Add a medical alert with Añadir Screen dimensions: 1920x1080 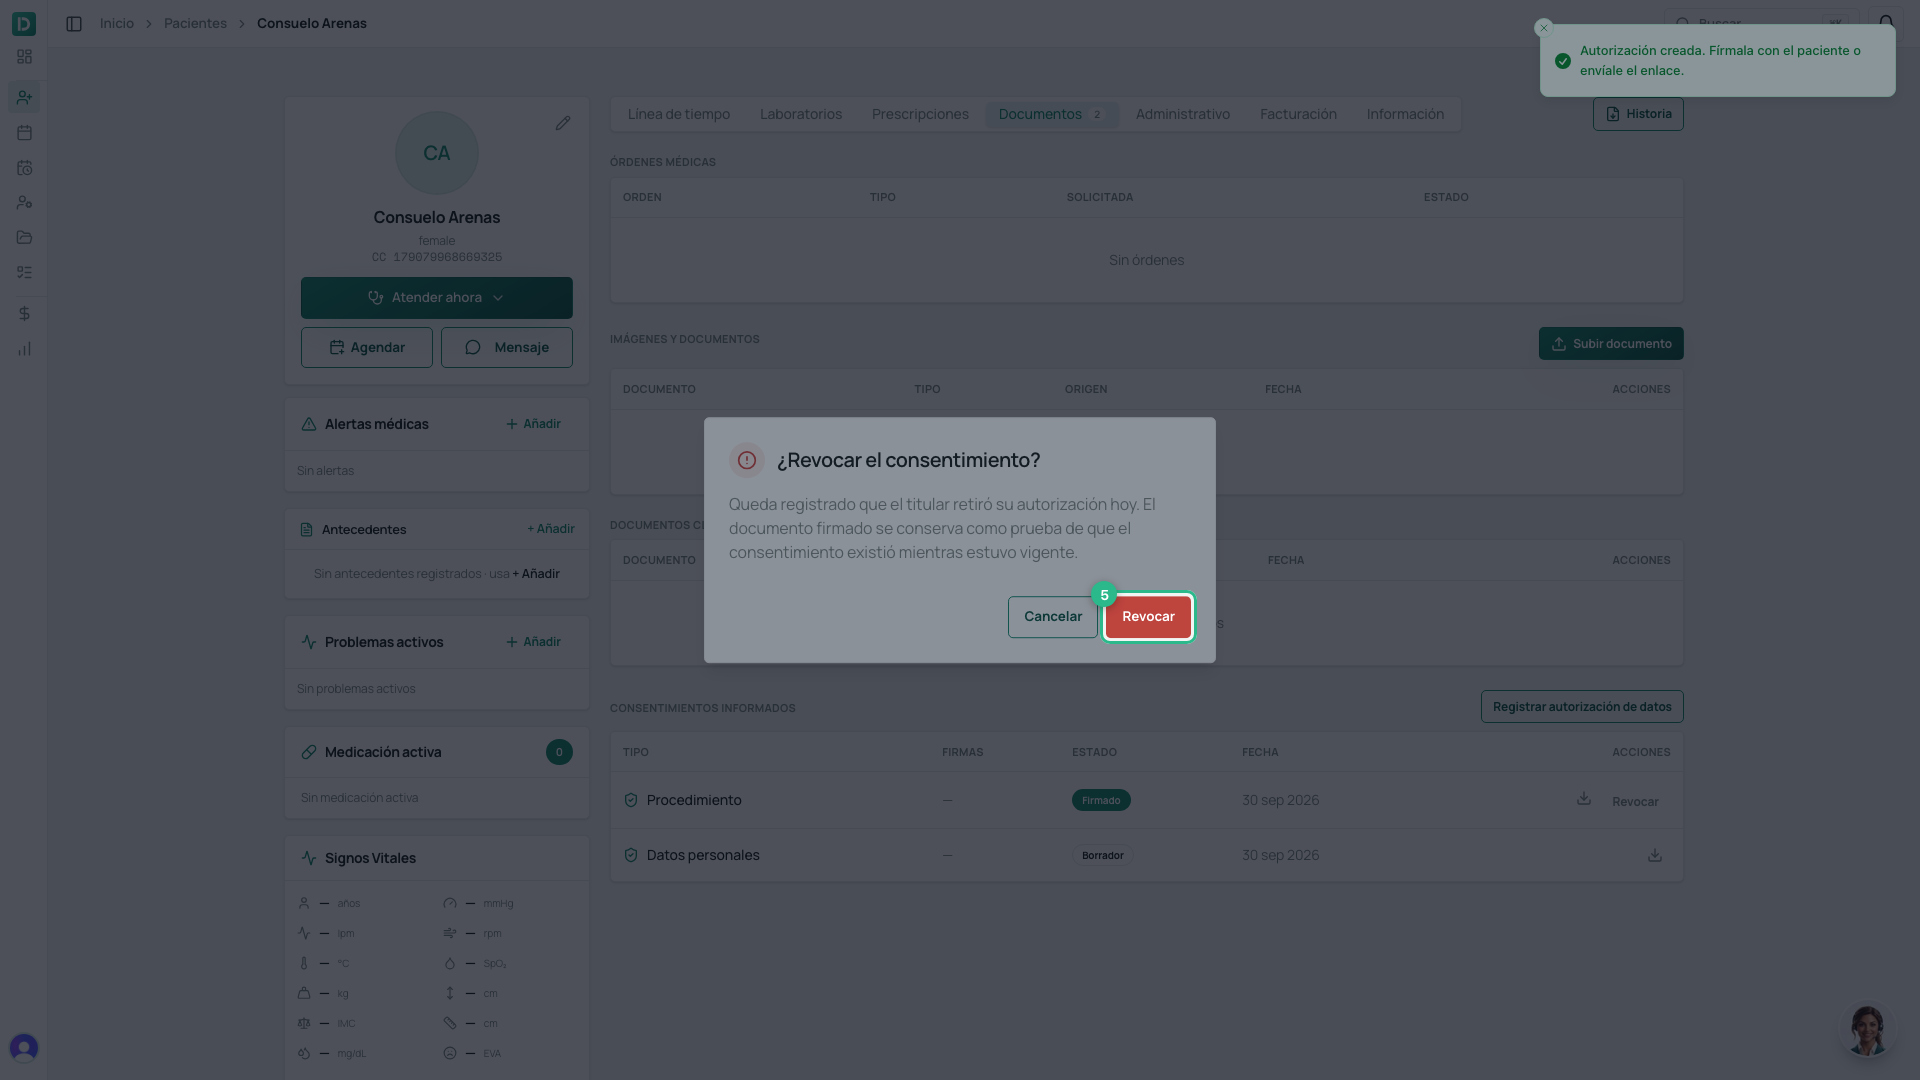point(533,424)
